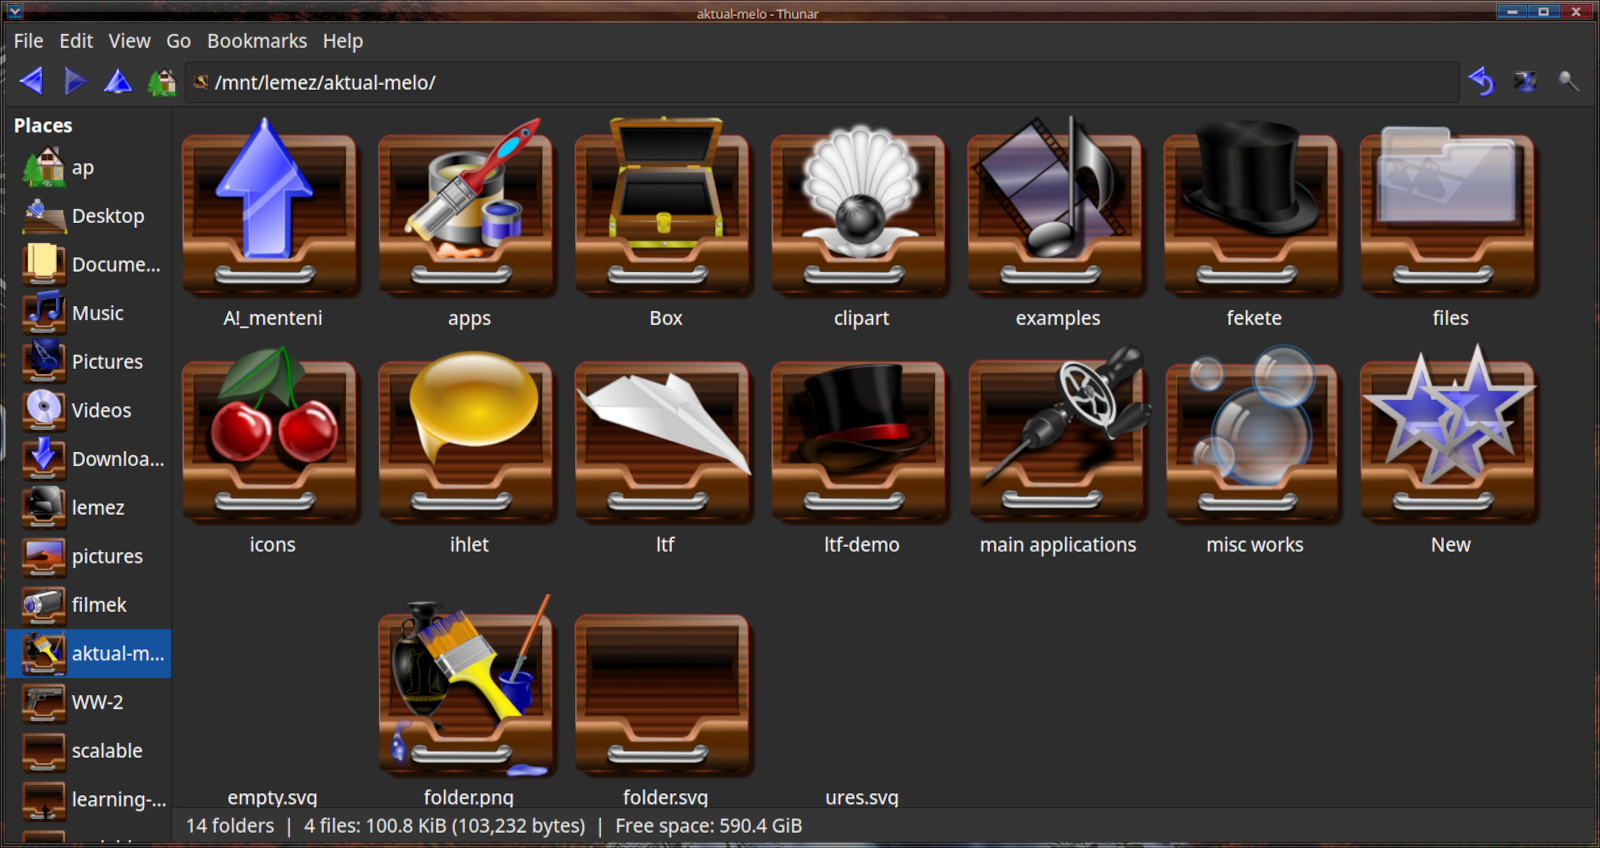
Task: Open the Help menu
Action: [343, 41]
